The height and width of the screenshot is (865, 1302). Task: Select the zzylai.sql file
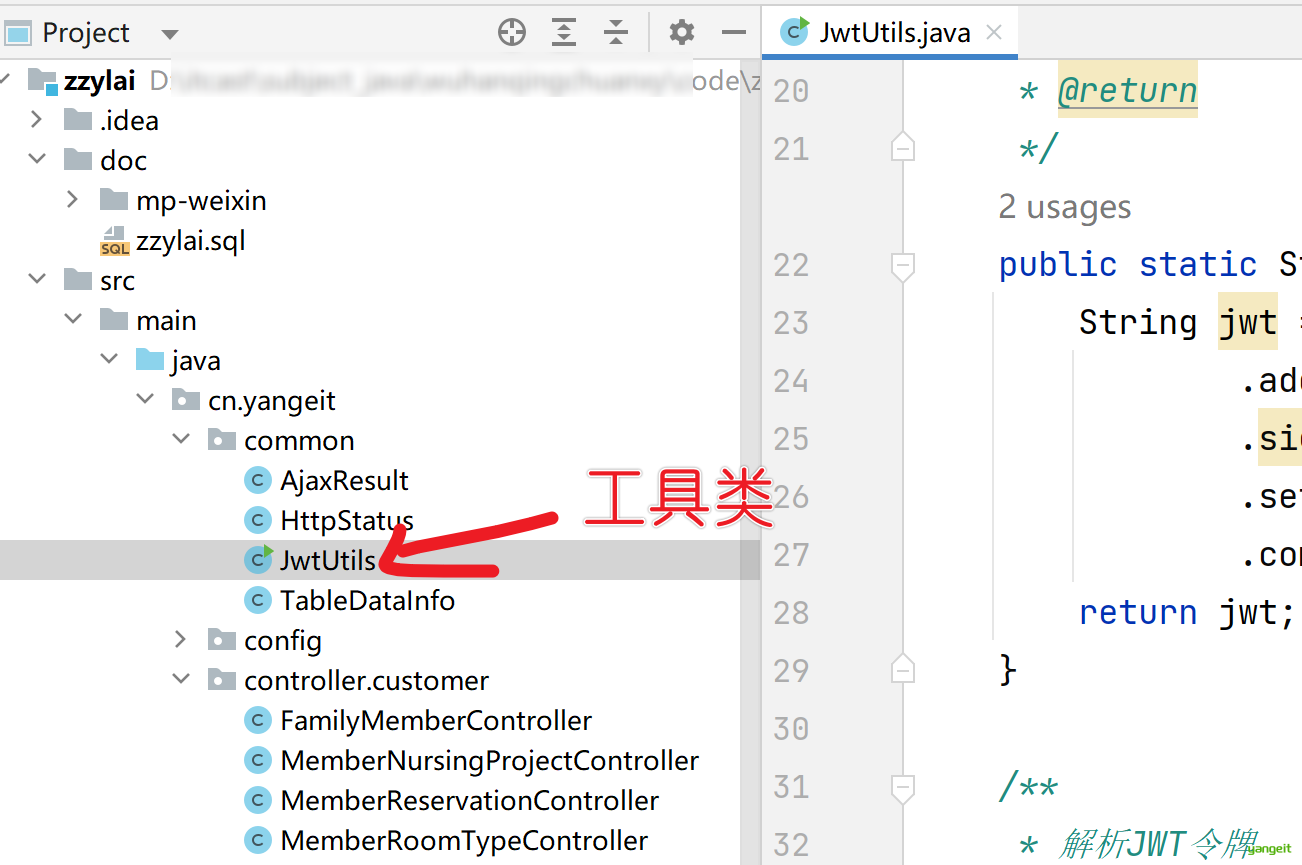(x=191, y=241)
